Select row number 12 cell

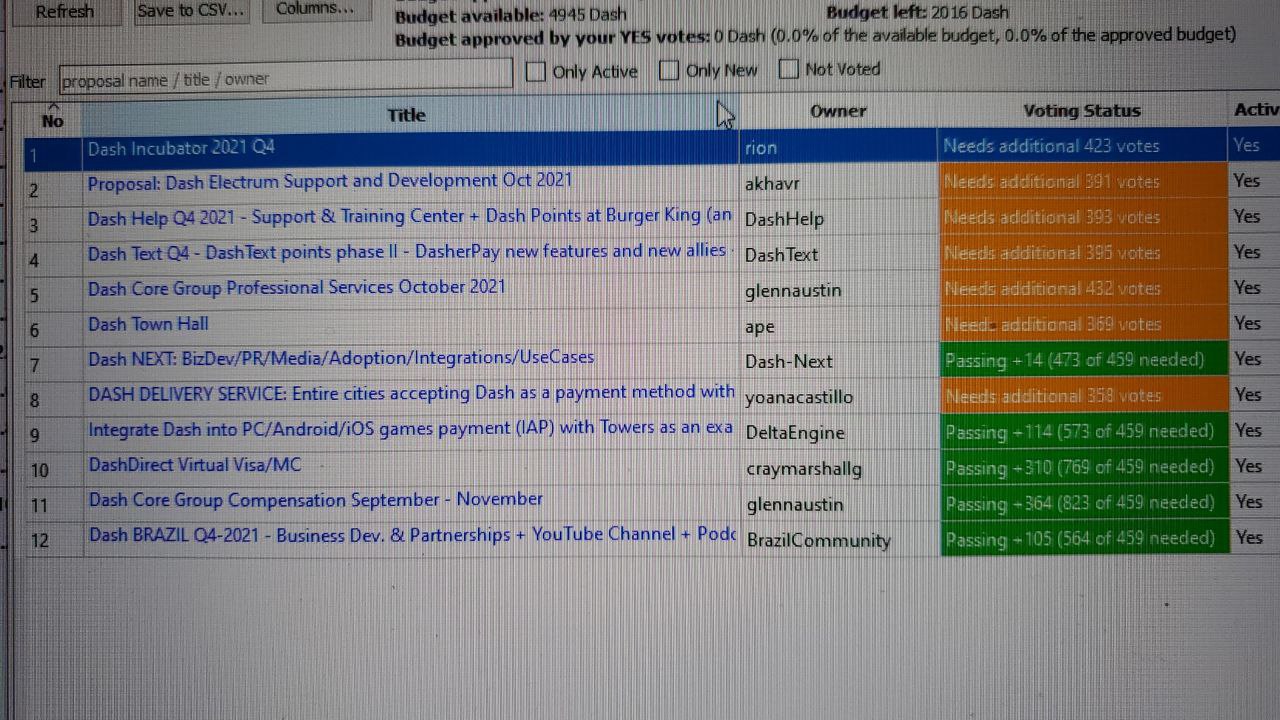point(53,540)
